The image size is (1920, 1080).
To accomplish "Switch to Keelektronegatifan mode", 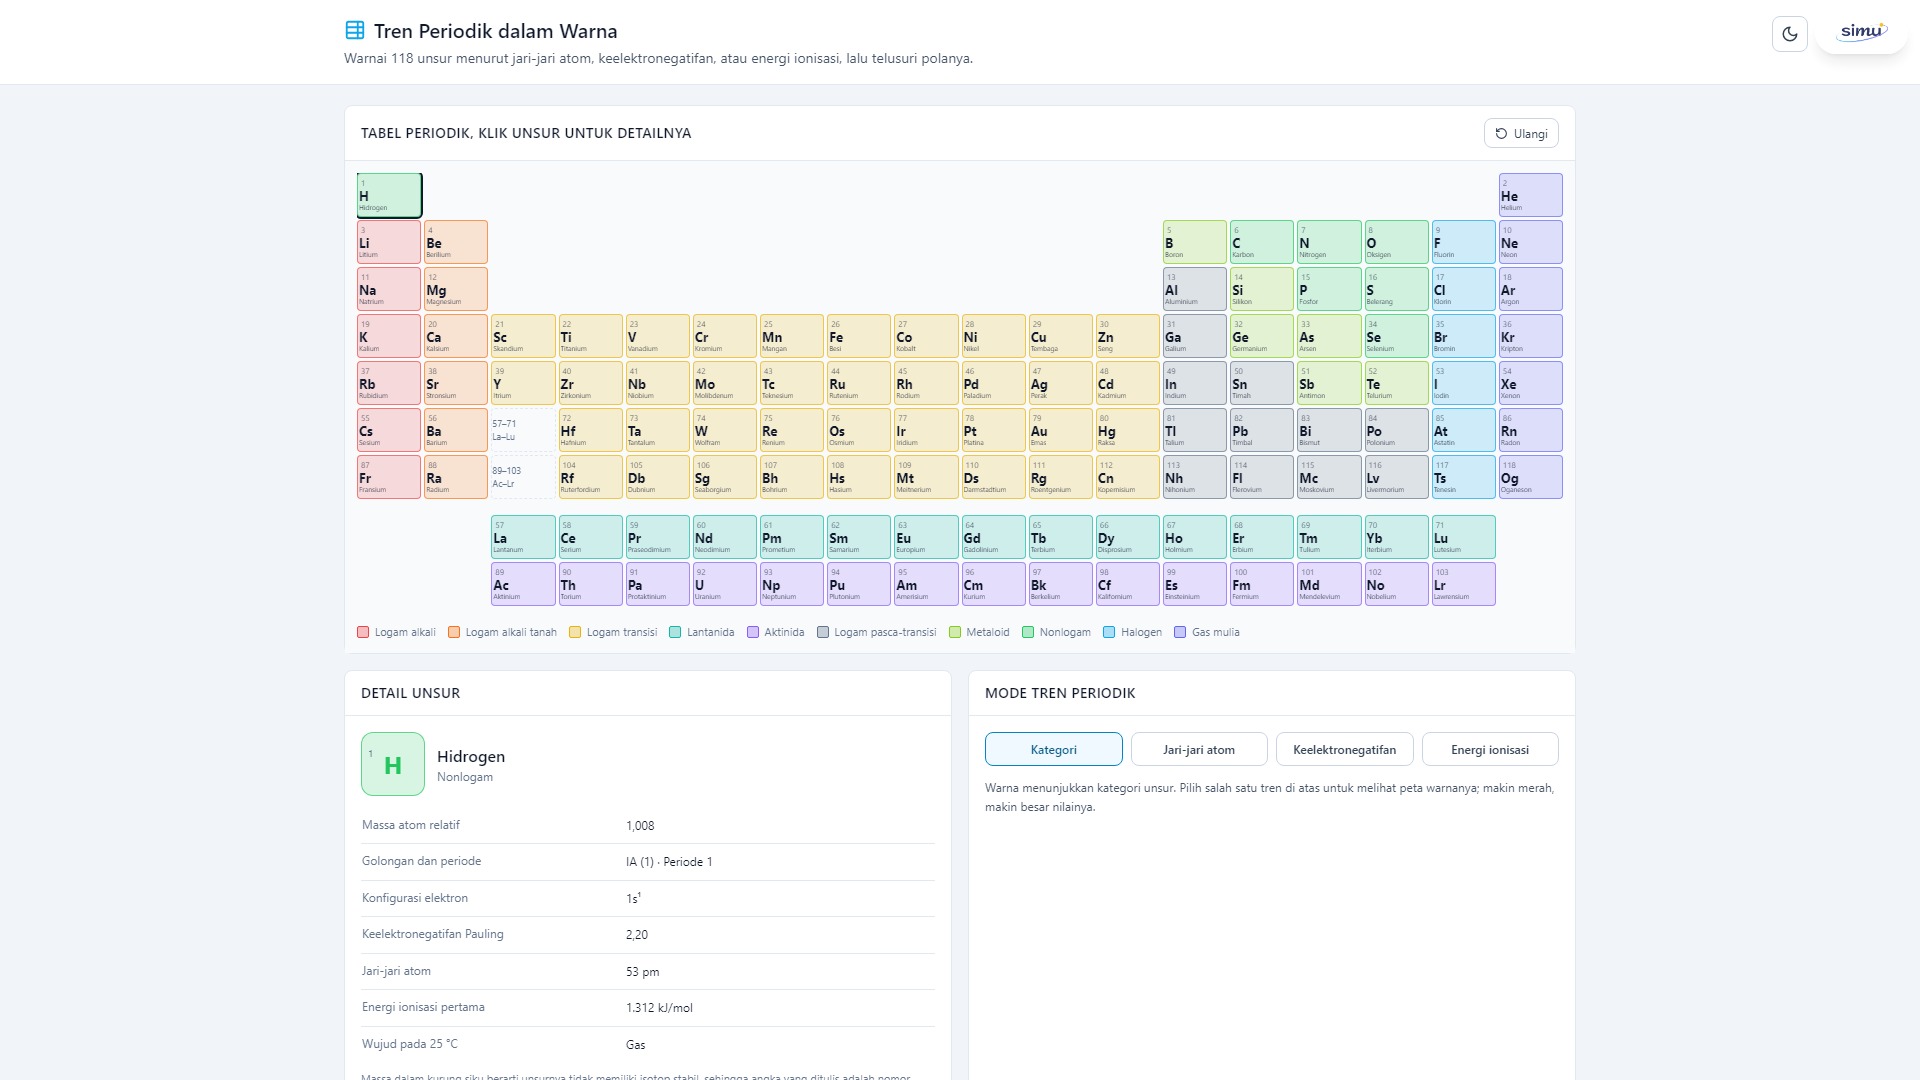I will (x=1344, y=749).
